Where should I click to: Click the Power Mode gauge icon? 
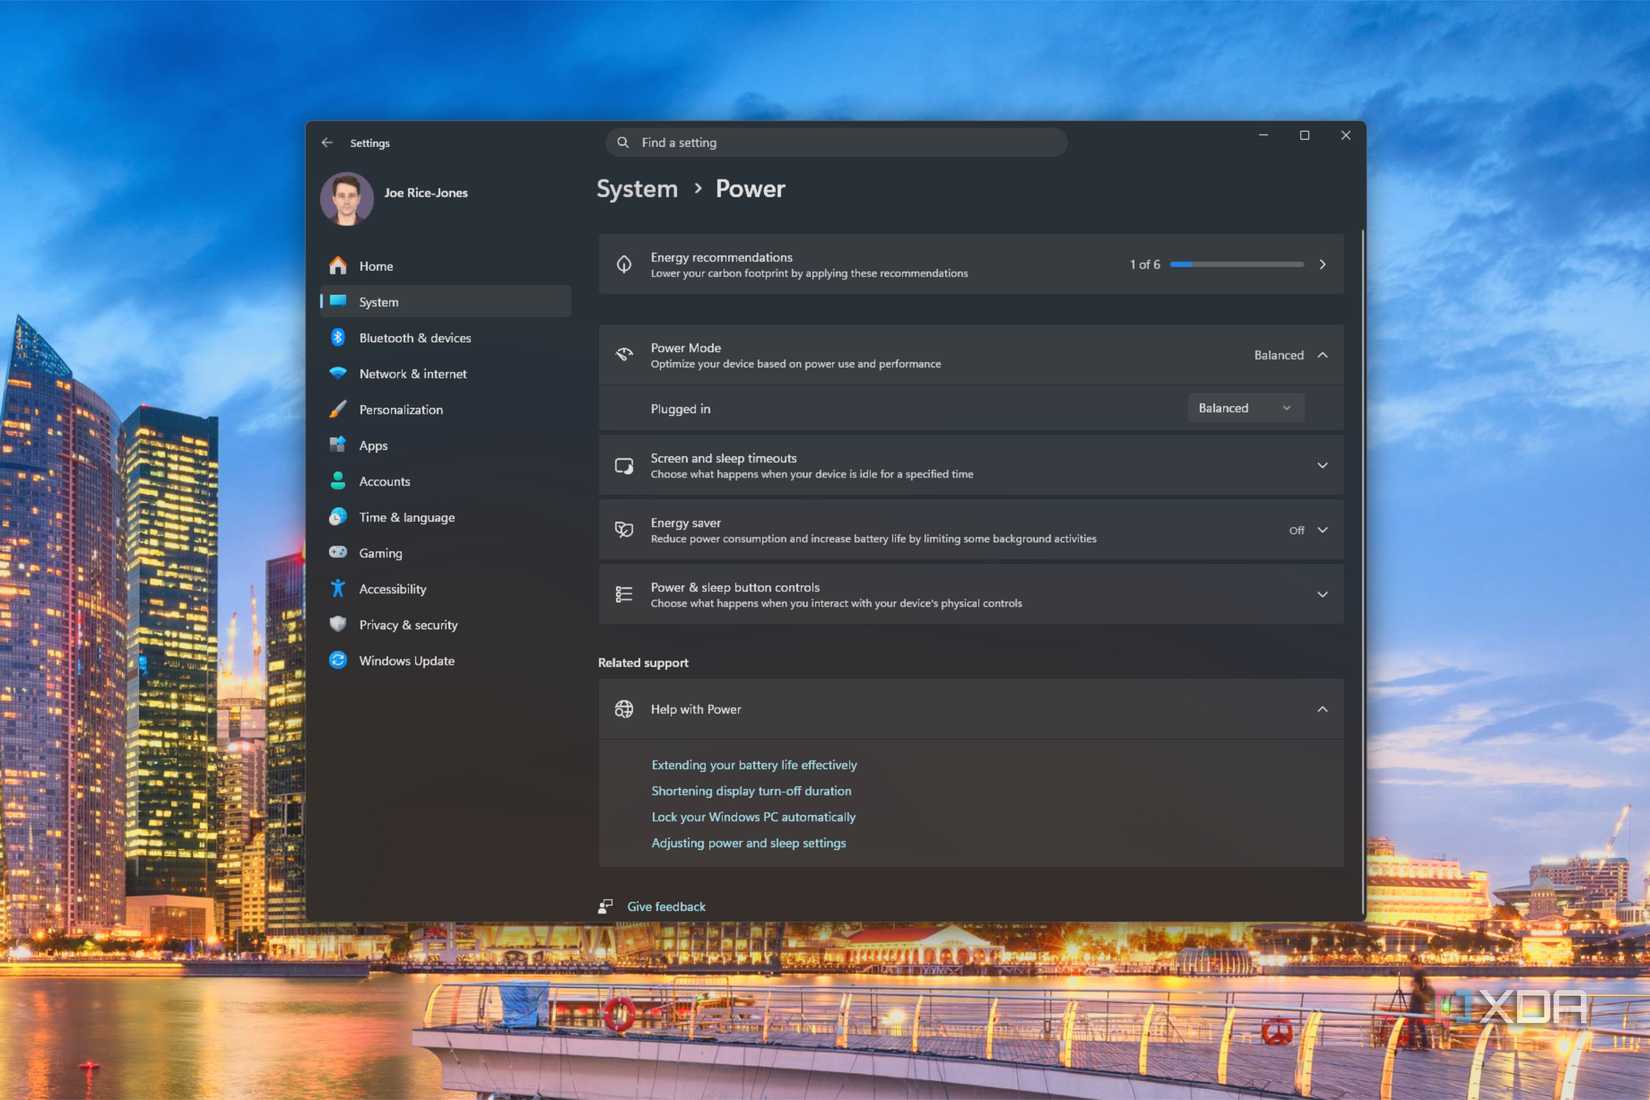coord(624,355)
